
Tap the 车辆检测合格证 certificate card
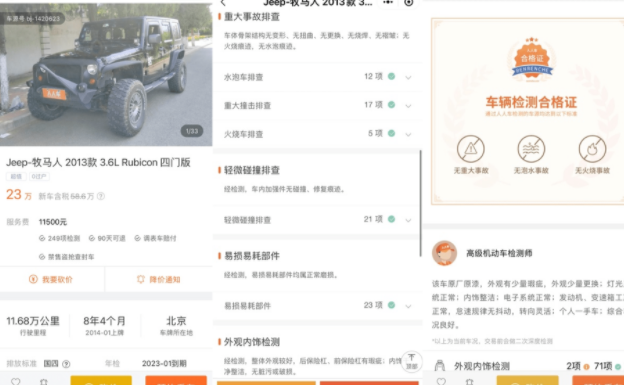pyautogui.click(x=528, y=111)
